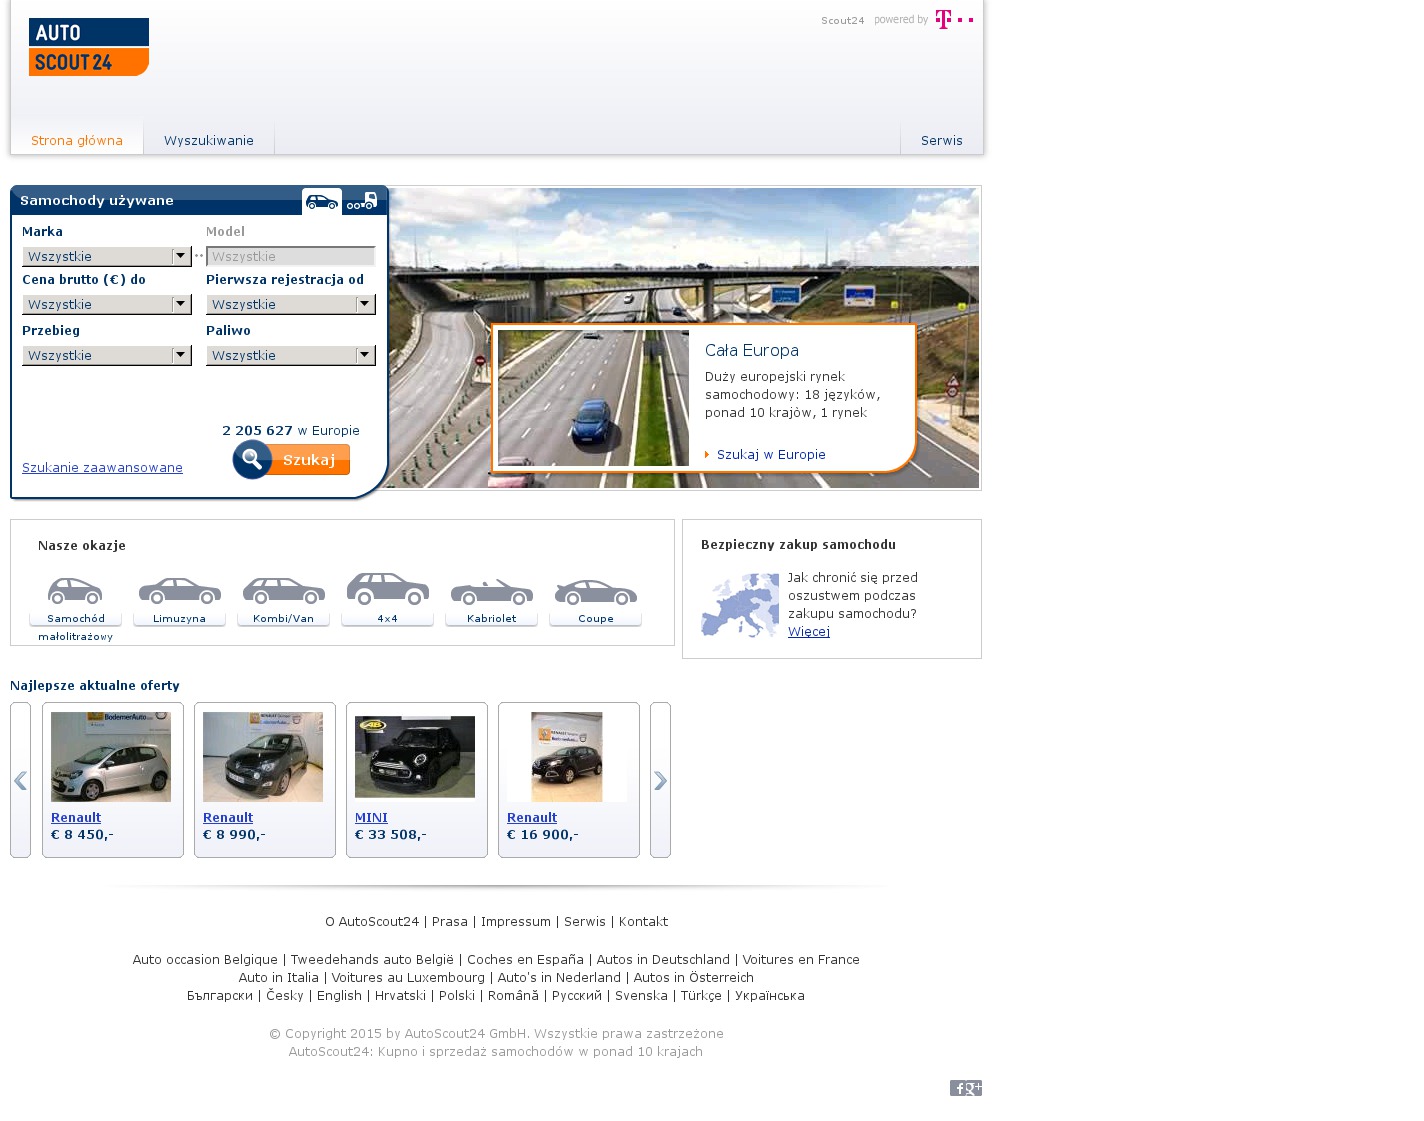Open the social media icons in footer

coord(965,1088)
